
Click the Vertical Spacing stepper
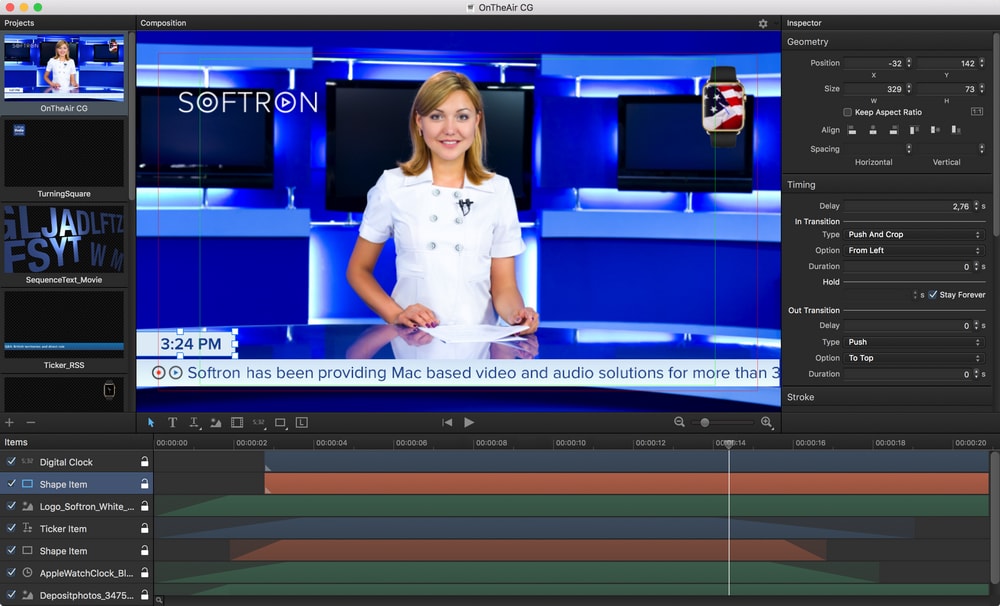[982, 149]
